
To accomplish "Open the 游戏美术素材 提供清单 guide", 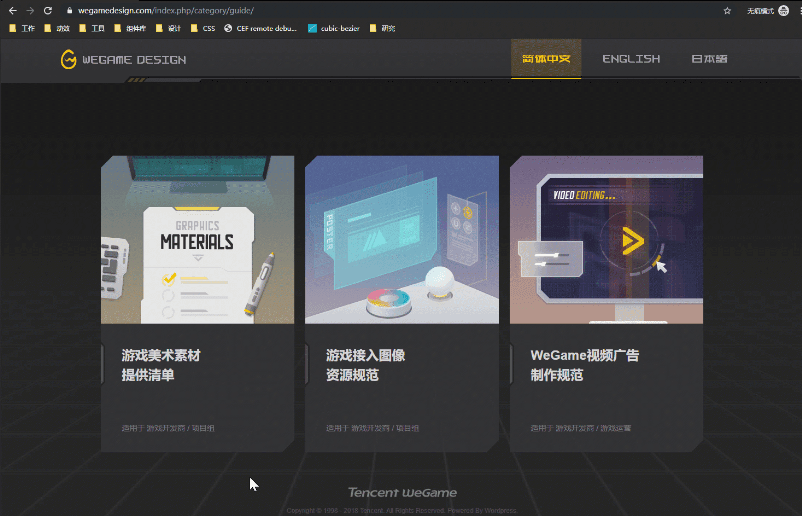I will 161,365.
